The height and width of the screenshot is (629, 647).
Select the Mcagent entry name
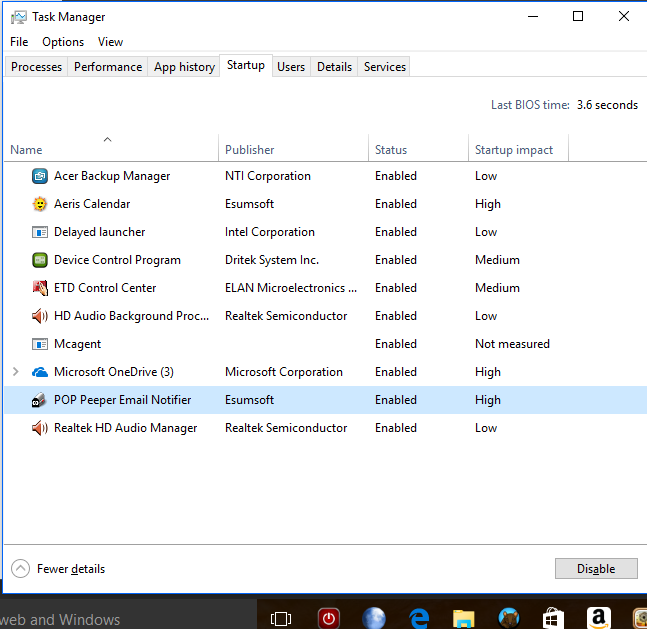click(x=77, y=344)
